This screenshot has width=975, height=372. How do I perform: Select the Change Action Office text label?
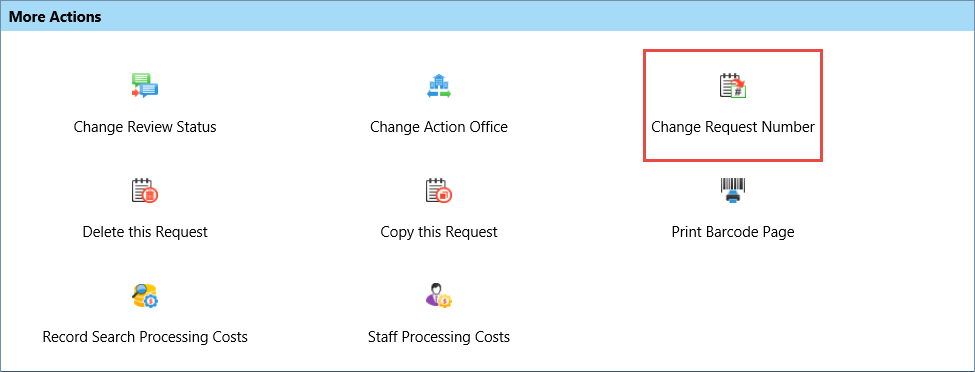(x=439, y=127)
